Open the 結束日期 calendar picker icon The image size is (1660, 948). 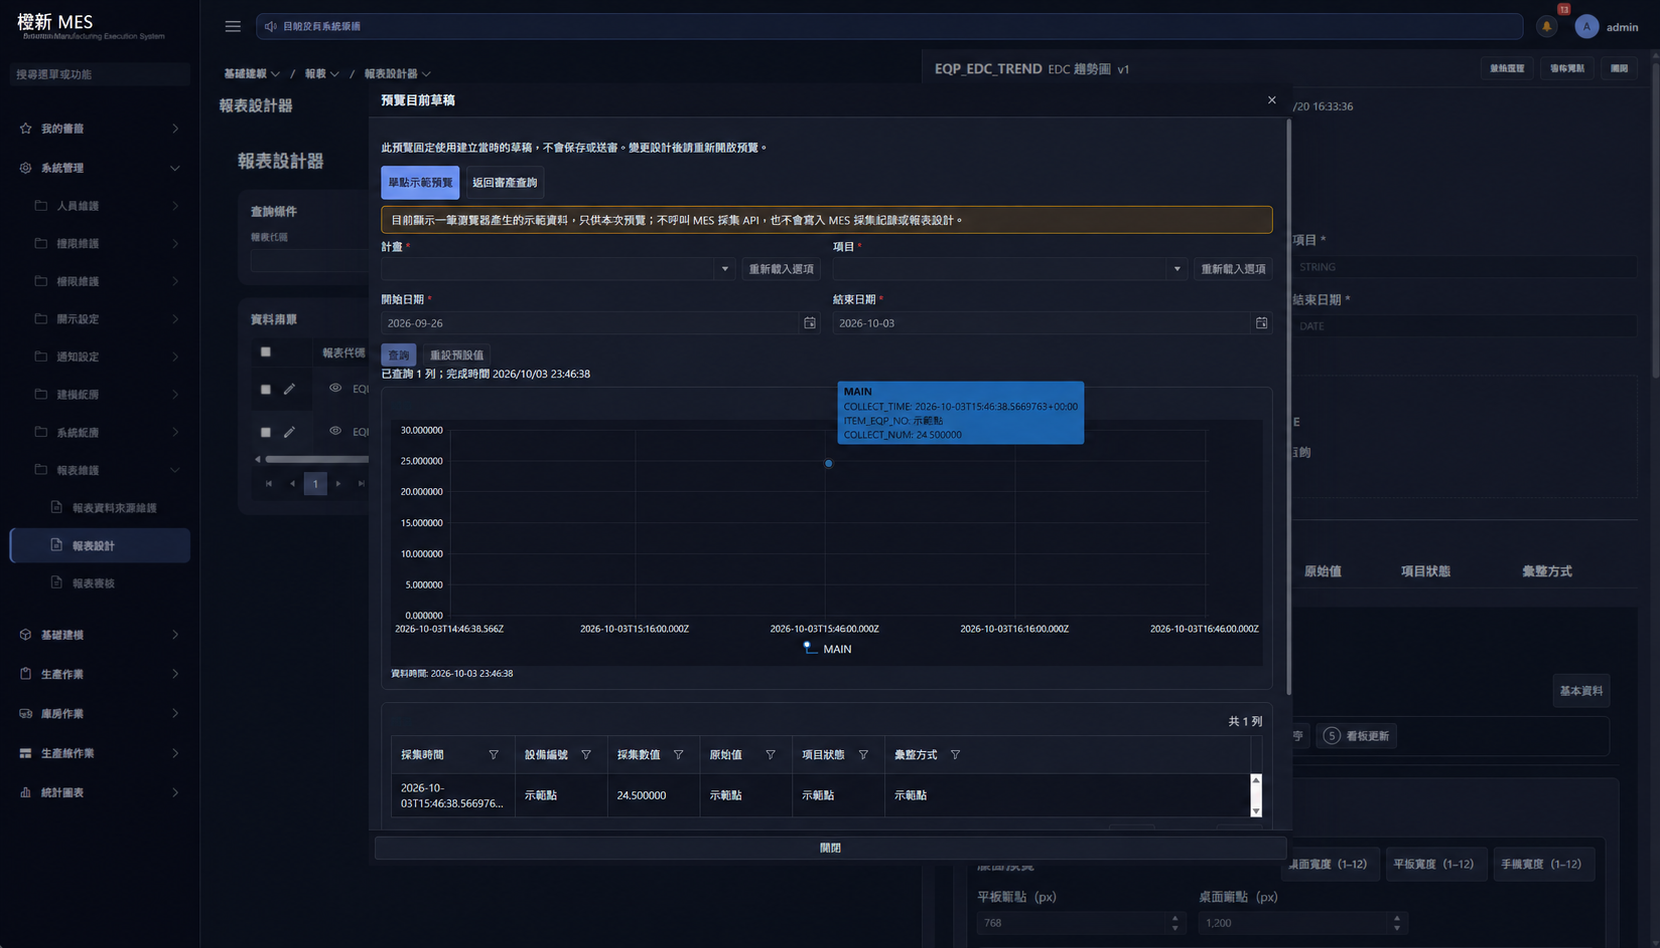pos(1262,323)
